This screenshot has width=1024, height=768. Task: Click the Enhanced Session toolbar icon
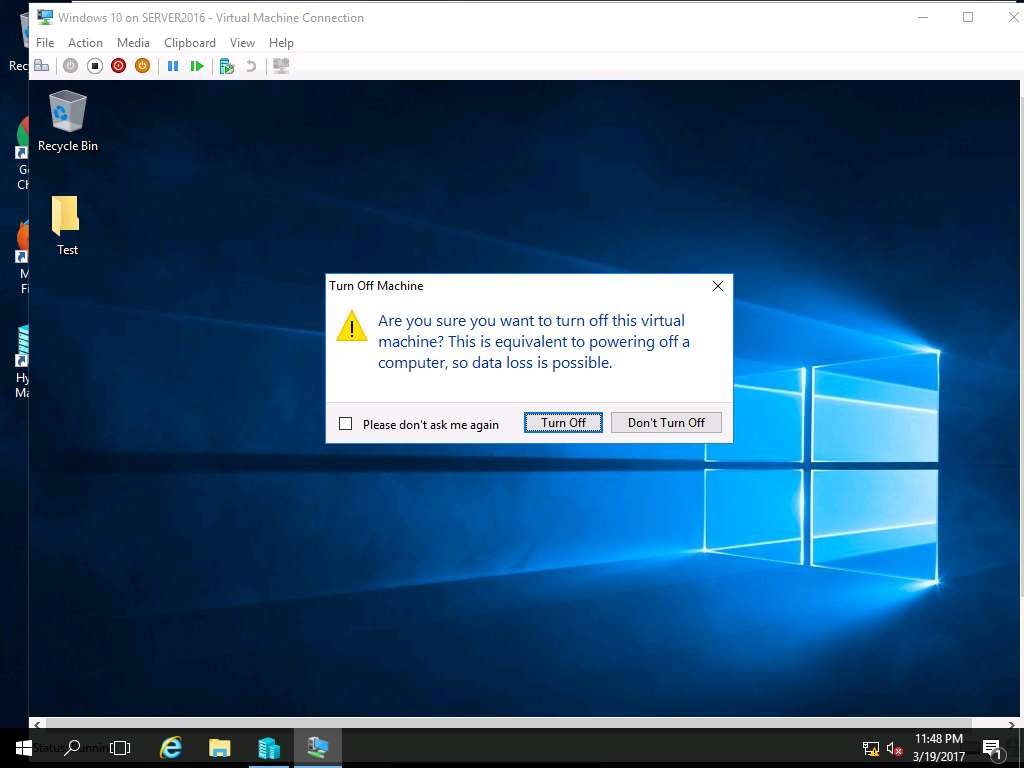click(x=281, y=66)
